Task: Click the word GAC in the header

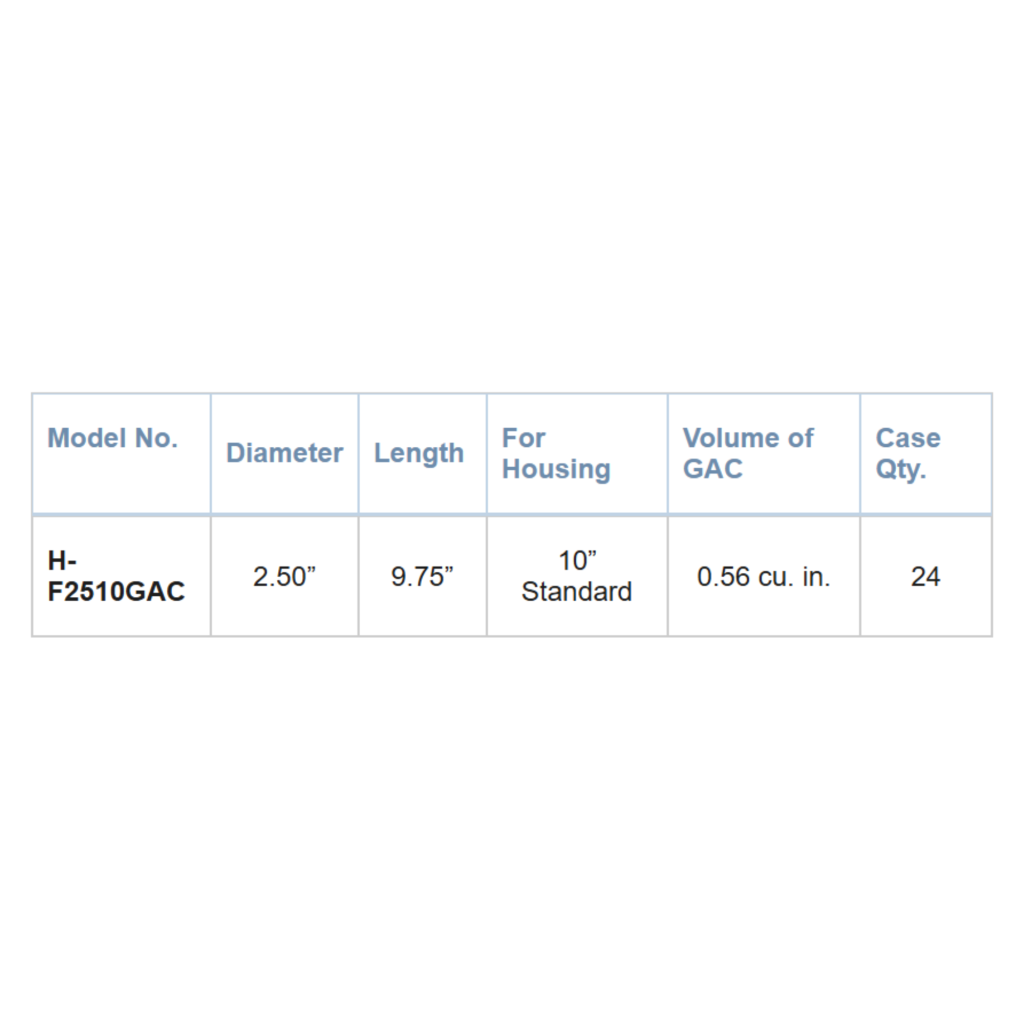Action: (x=713, y=469)
